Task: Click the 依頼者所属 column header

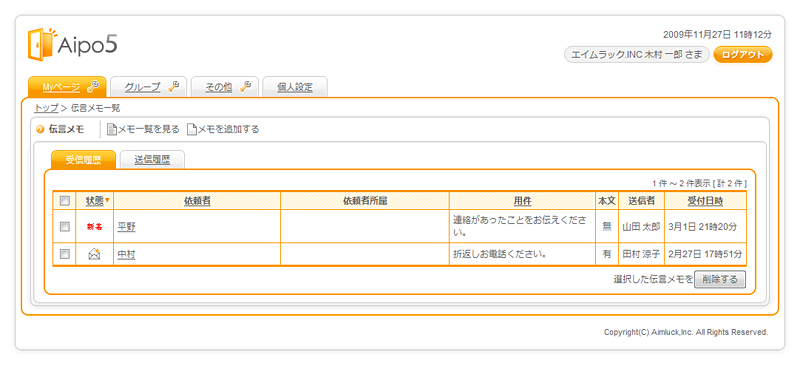Action: pyautogui.click(x=365, y=201)
